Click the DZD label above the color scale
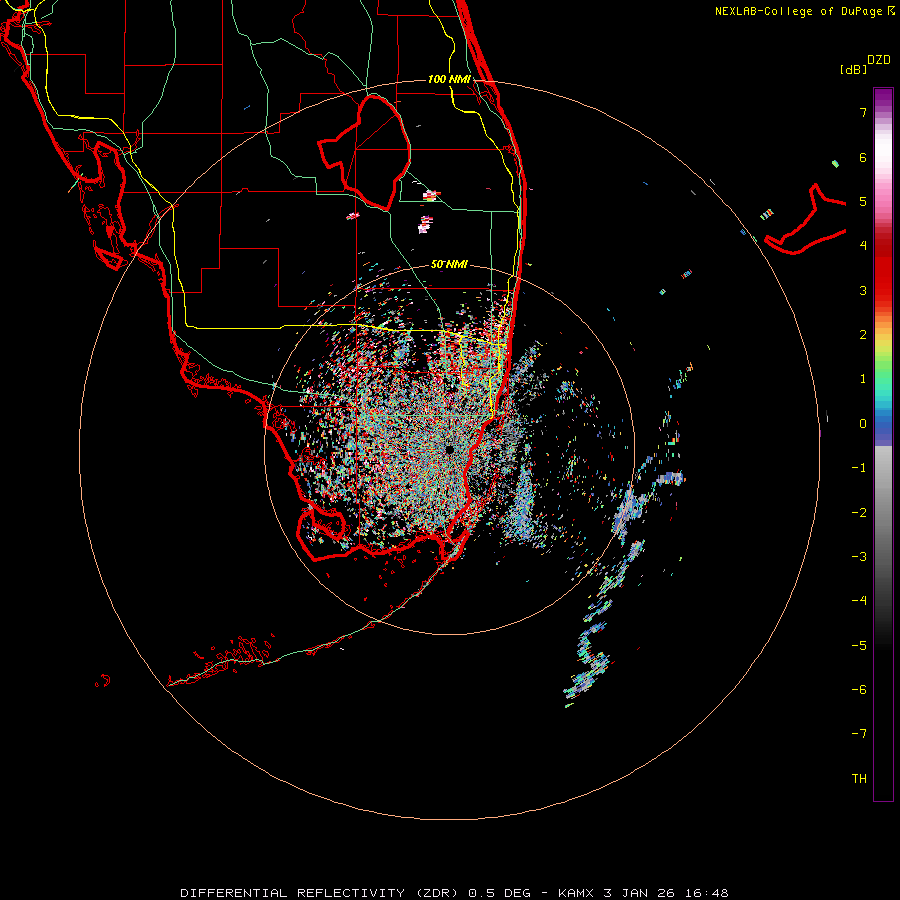 pos(879,60)
